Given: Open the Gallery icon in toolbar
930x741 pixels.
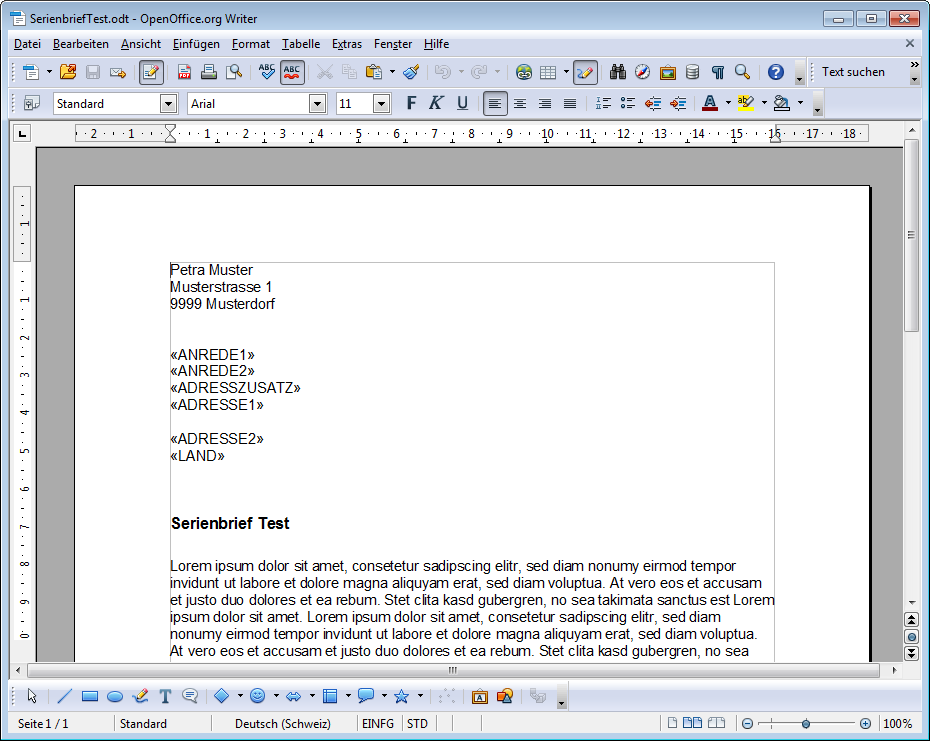Looking at the screenshot, I should [667, 72].
